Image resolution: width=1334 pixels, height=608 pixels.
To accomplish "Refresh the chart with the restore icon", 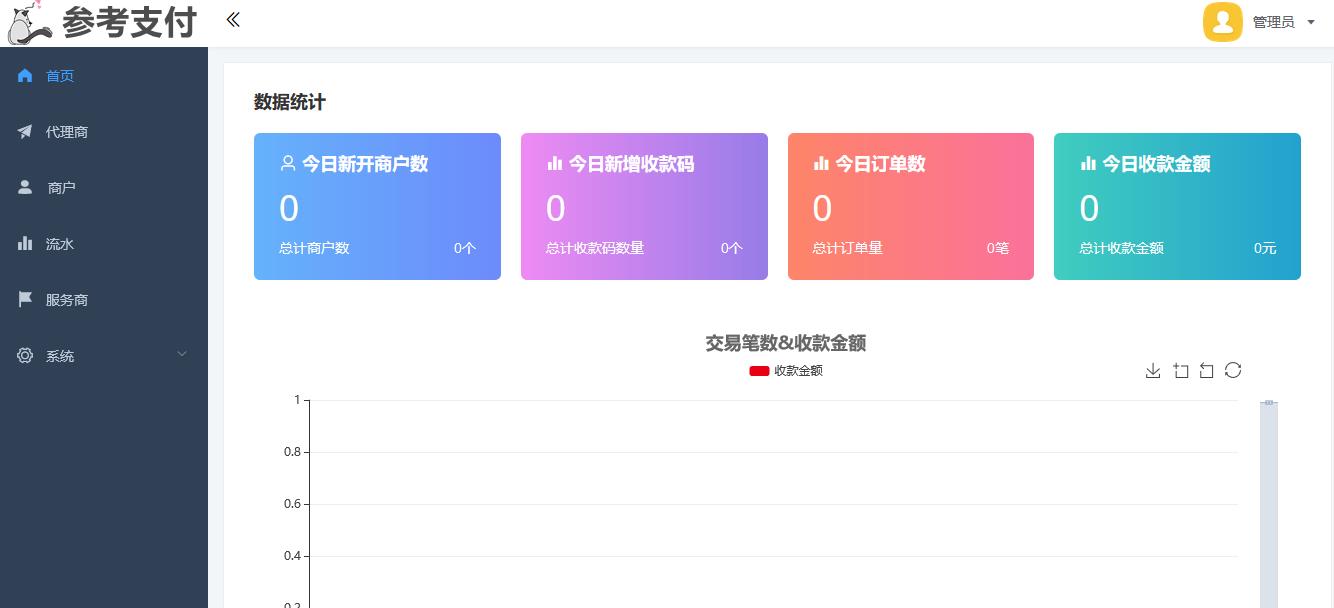I will (x=1233, y=370).
